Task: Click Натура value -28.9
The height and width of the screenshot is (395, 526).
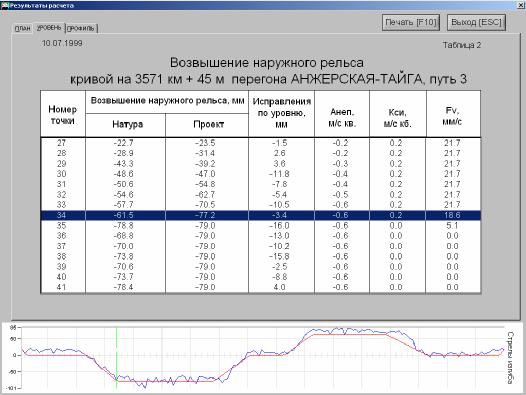Action: [123, 153]
